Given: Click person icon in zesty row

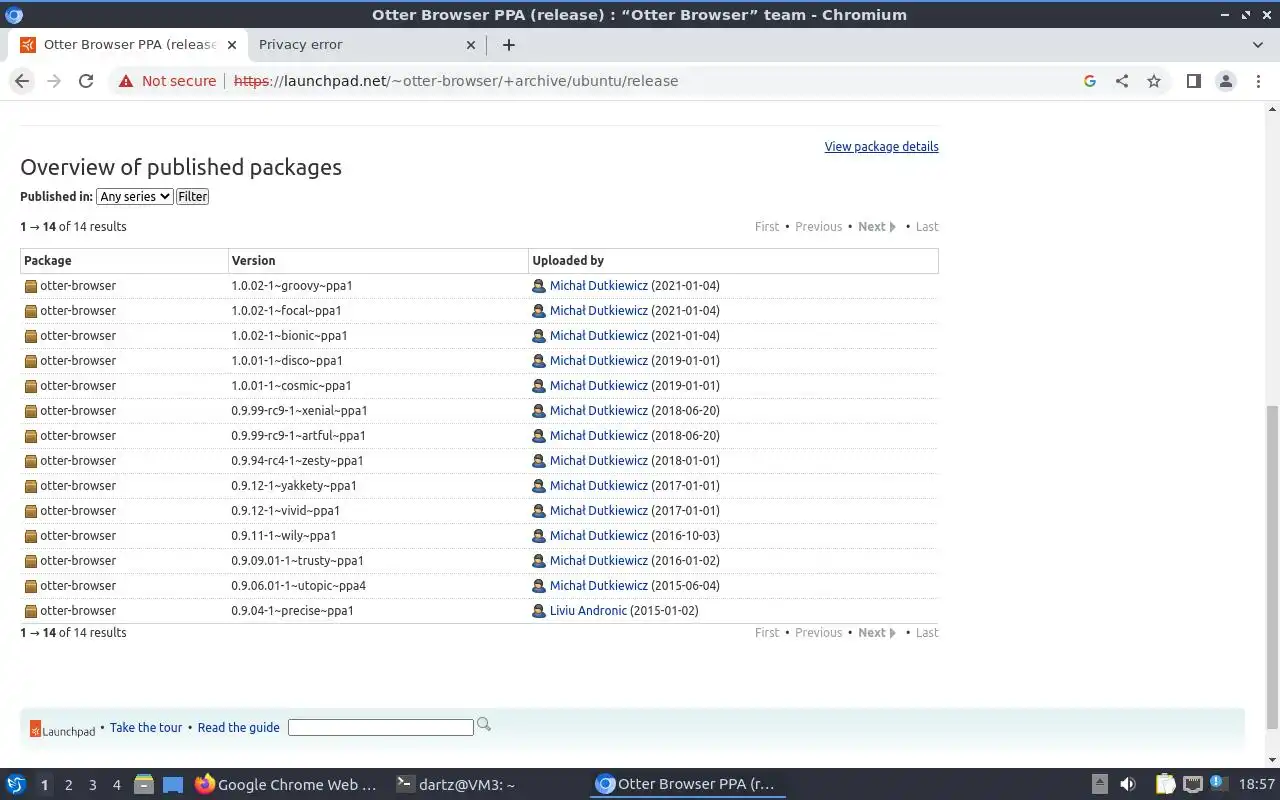Looking at the screenshot, I should click(x=539, y=461).
